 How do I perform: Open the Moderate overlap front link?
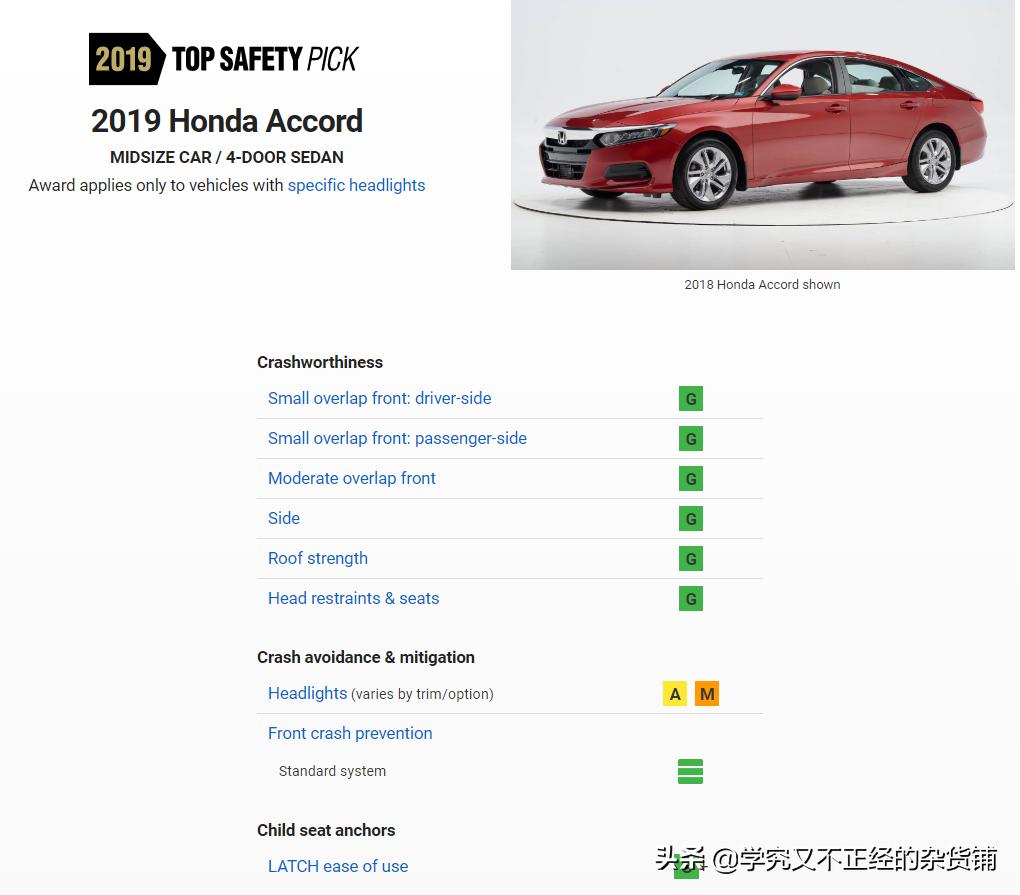[352, 478]
